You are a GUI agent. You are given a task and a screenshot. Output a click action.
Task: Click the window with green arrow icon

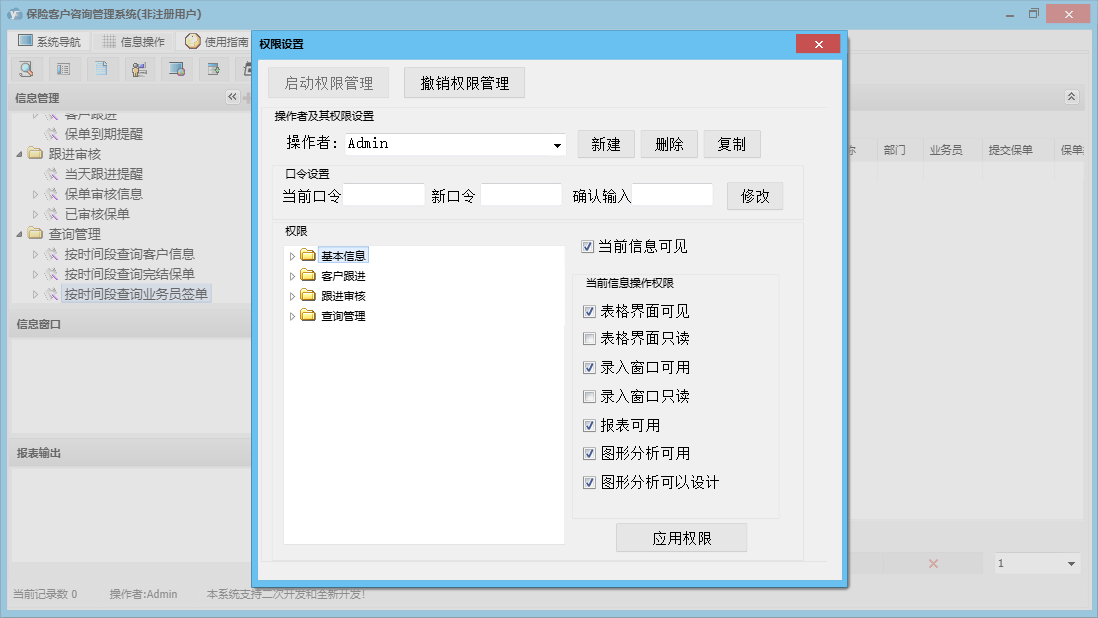click(214, 69)
